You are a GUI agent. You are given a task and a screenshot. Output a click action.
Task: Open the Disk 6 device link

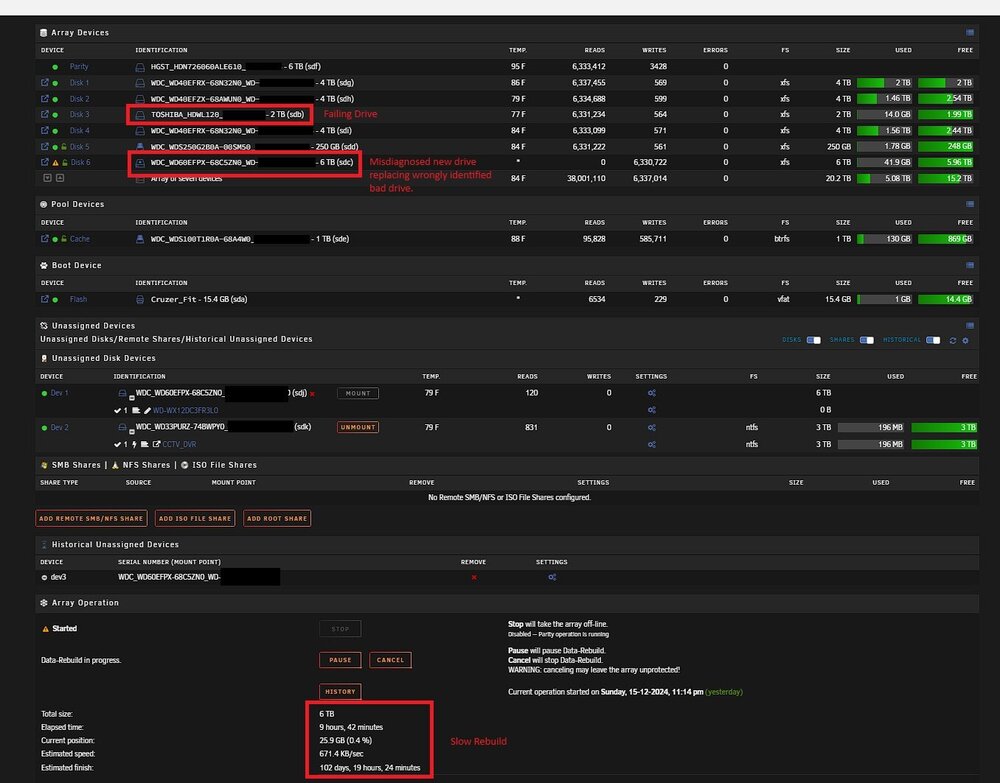coord(80,162)
